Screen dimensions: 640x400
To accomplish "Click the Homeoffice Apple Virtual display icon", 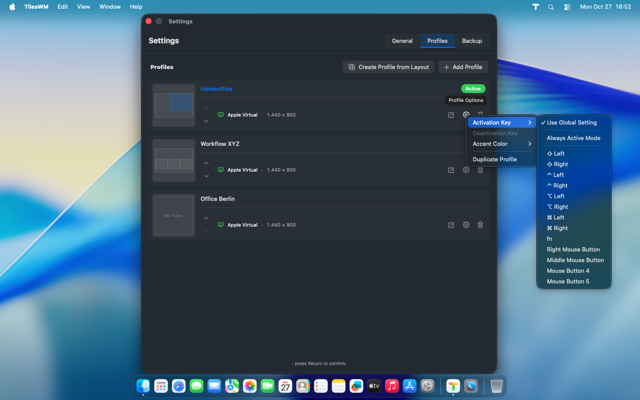I will (220, 115).
